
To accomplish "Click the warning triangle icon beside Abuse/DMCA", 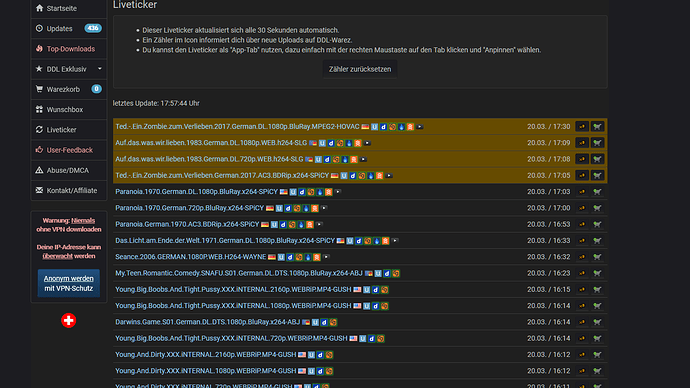I will coord(39,170).
